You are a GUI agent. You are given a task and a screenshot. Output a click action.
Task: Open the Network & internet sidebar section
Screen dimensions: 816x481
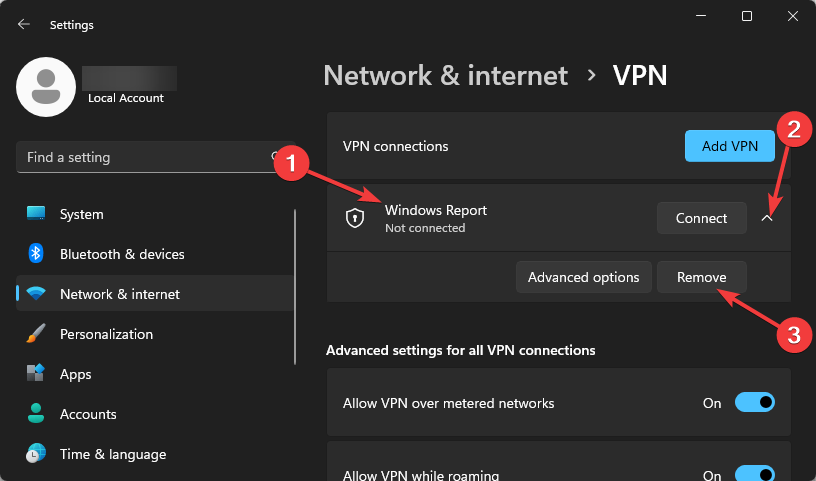[x=120, y=294]
